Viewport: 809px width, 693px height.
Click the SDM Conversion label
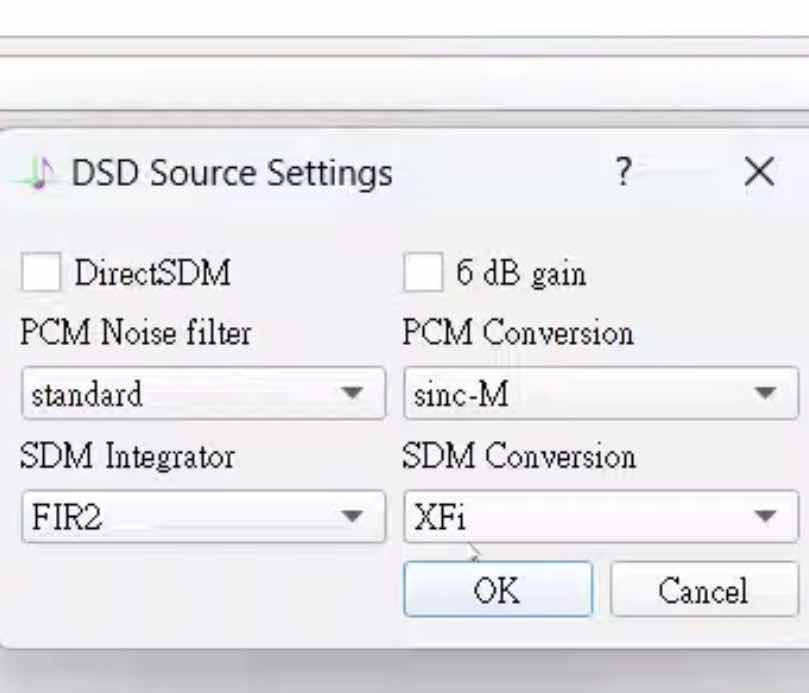pos(519,457)
